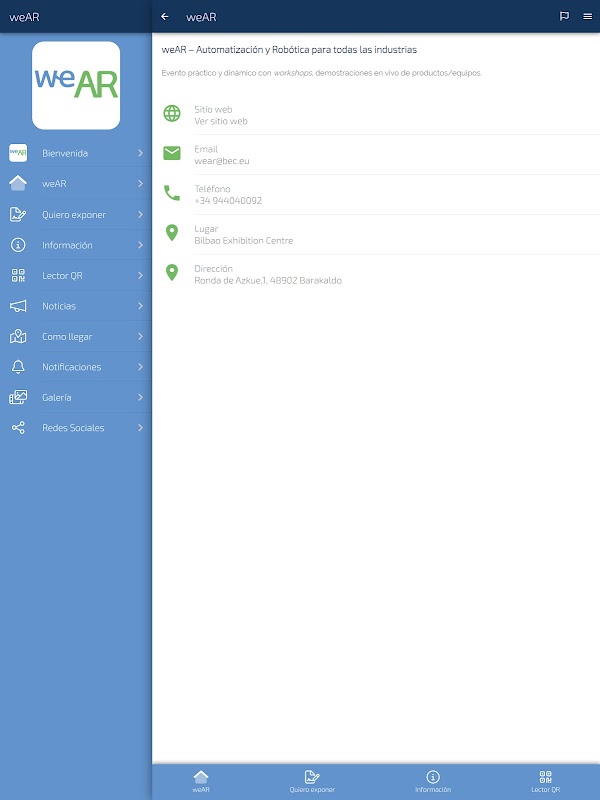Image resolution: width=600 pixels, height=800 pixels.
Task: Expand the Lector QR chevron in sidebar
Action: [140, 276]
